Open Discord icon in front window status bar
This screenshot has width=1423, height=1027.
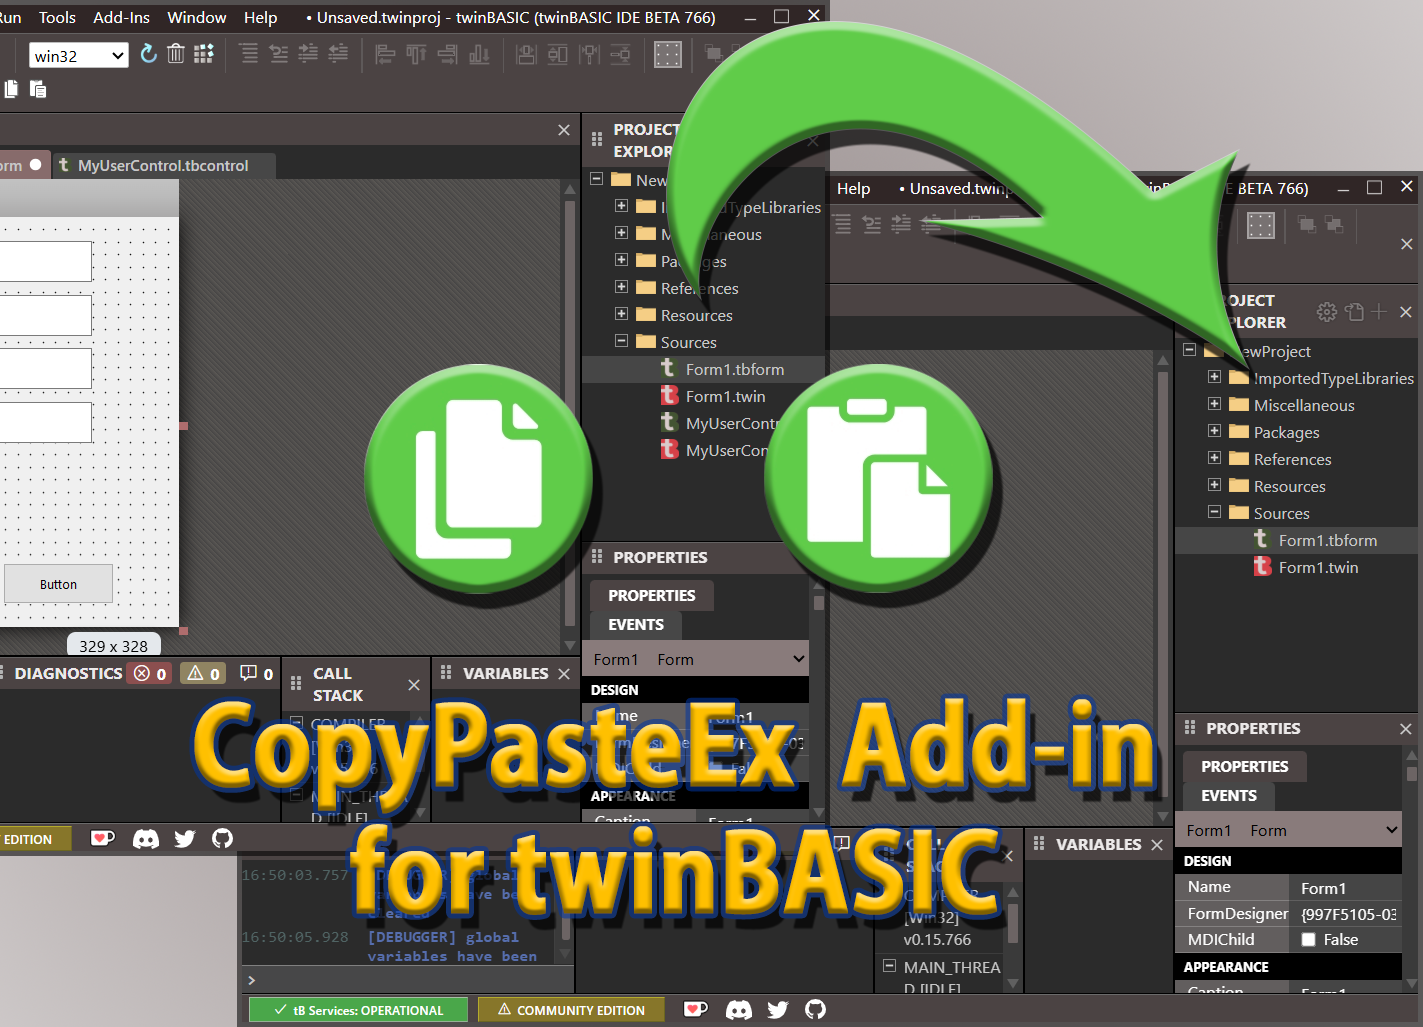(739, 1010)
